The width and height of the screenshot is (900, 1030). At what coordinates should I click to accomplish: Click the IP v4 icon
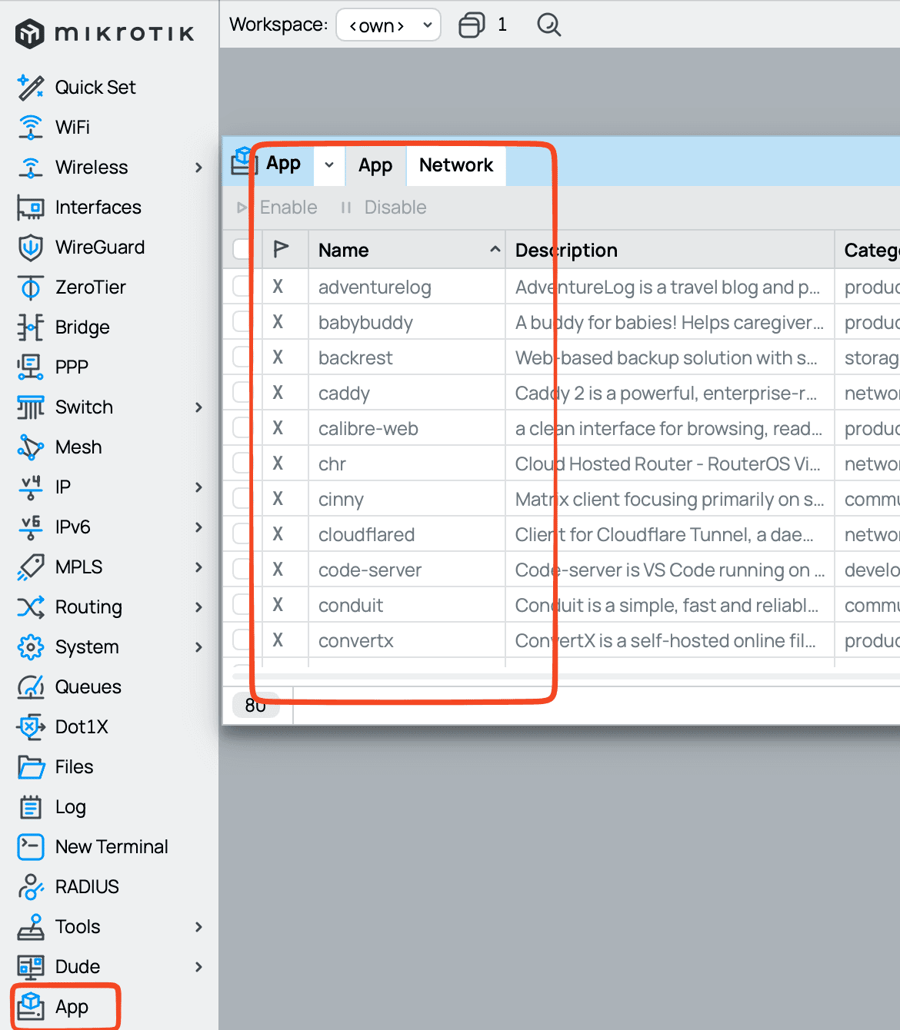[30, 487]
